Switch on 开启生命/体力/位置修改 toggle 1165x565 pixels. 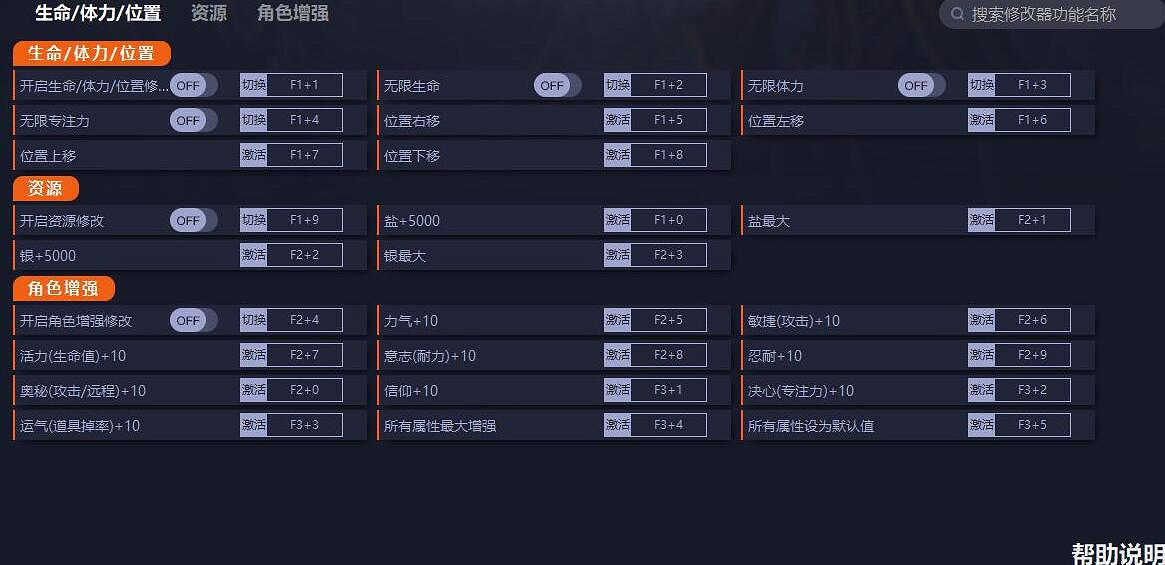point(193,85)
